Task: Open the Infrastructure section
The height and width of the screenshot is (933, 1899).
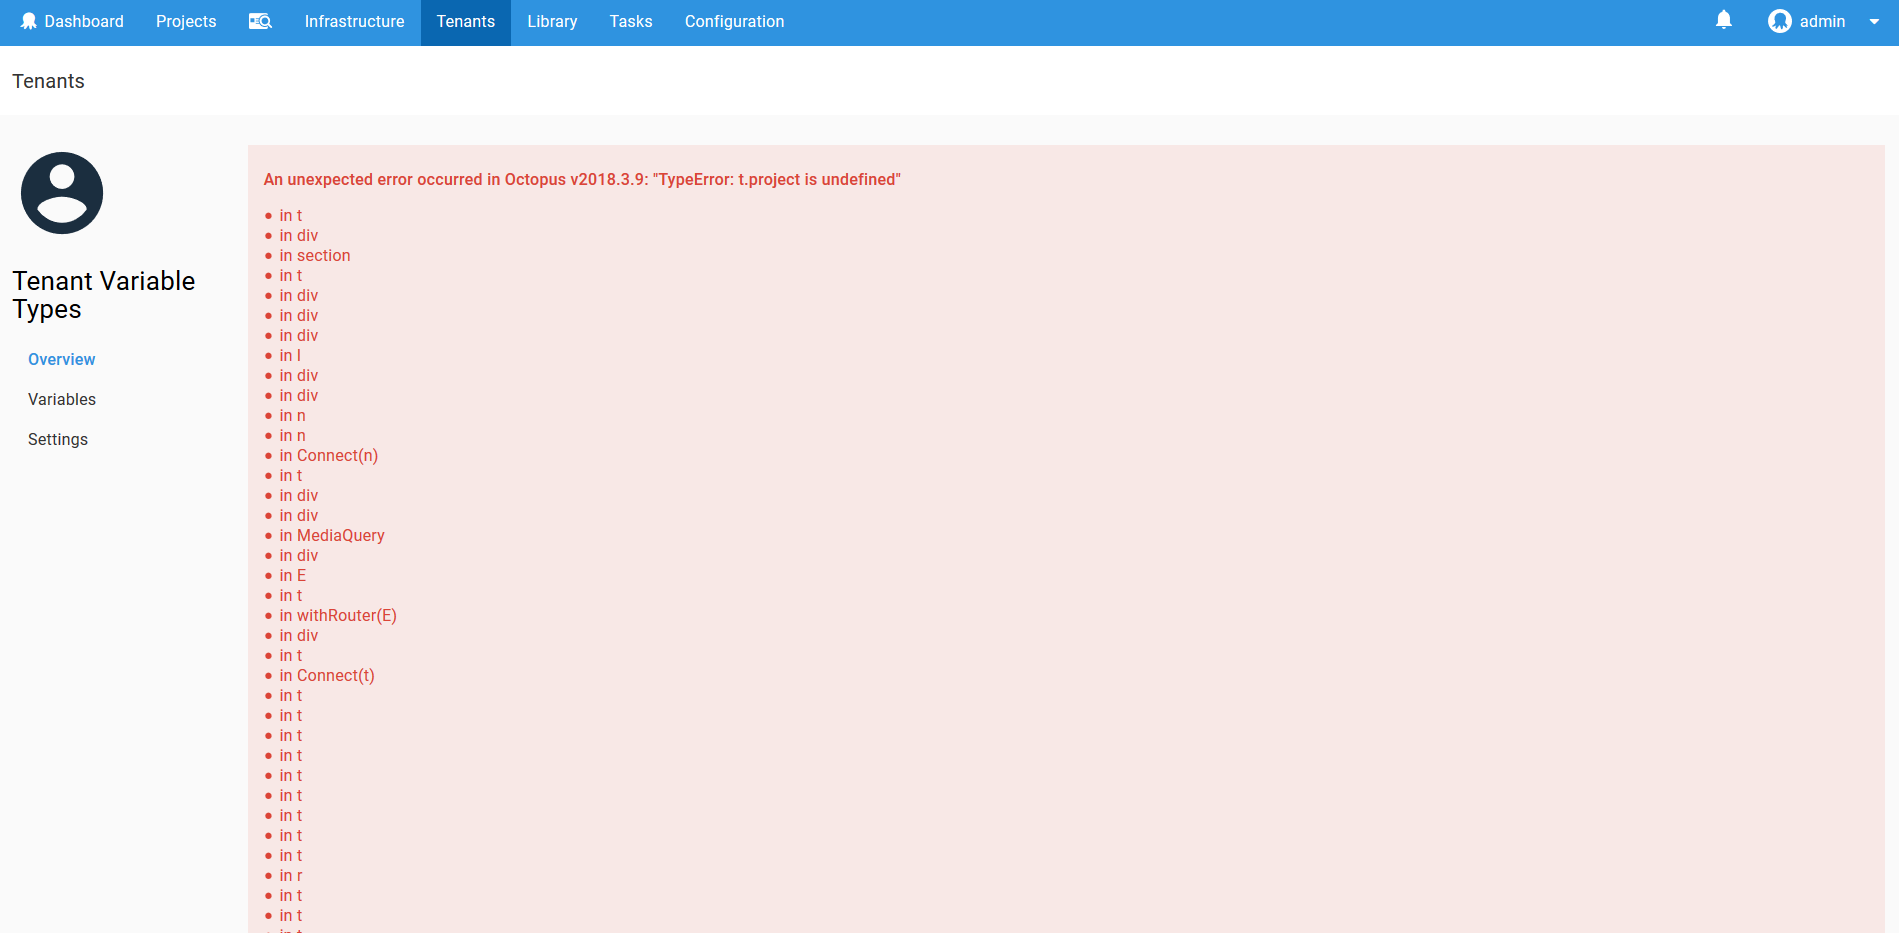Action: tap(354, 21)
